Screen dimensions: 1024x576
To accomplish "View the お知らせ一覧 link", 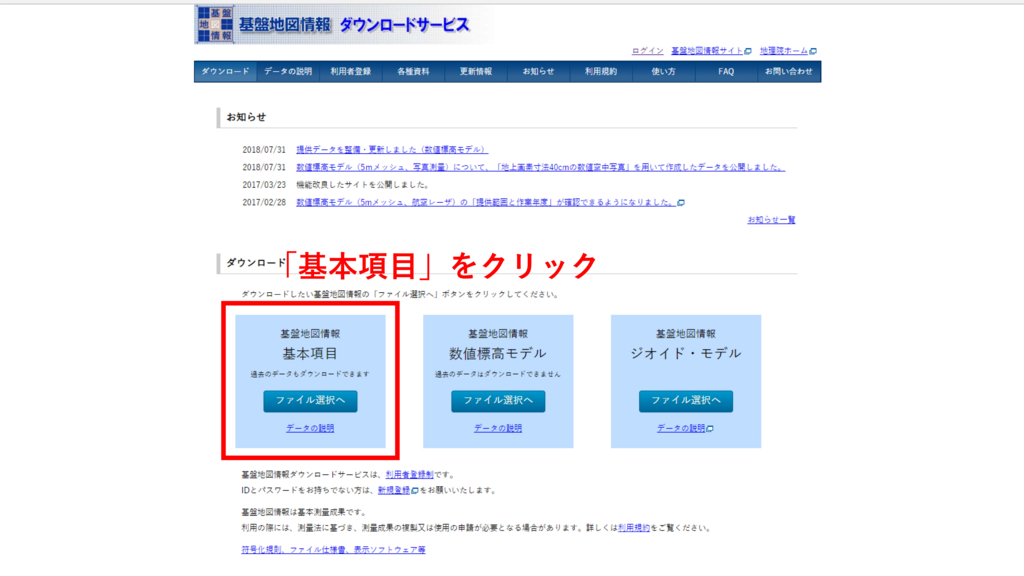I will pyautogui.click(x=771, y=220).
